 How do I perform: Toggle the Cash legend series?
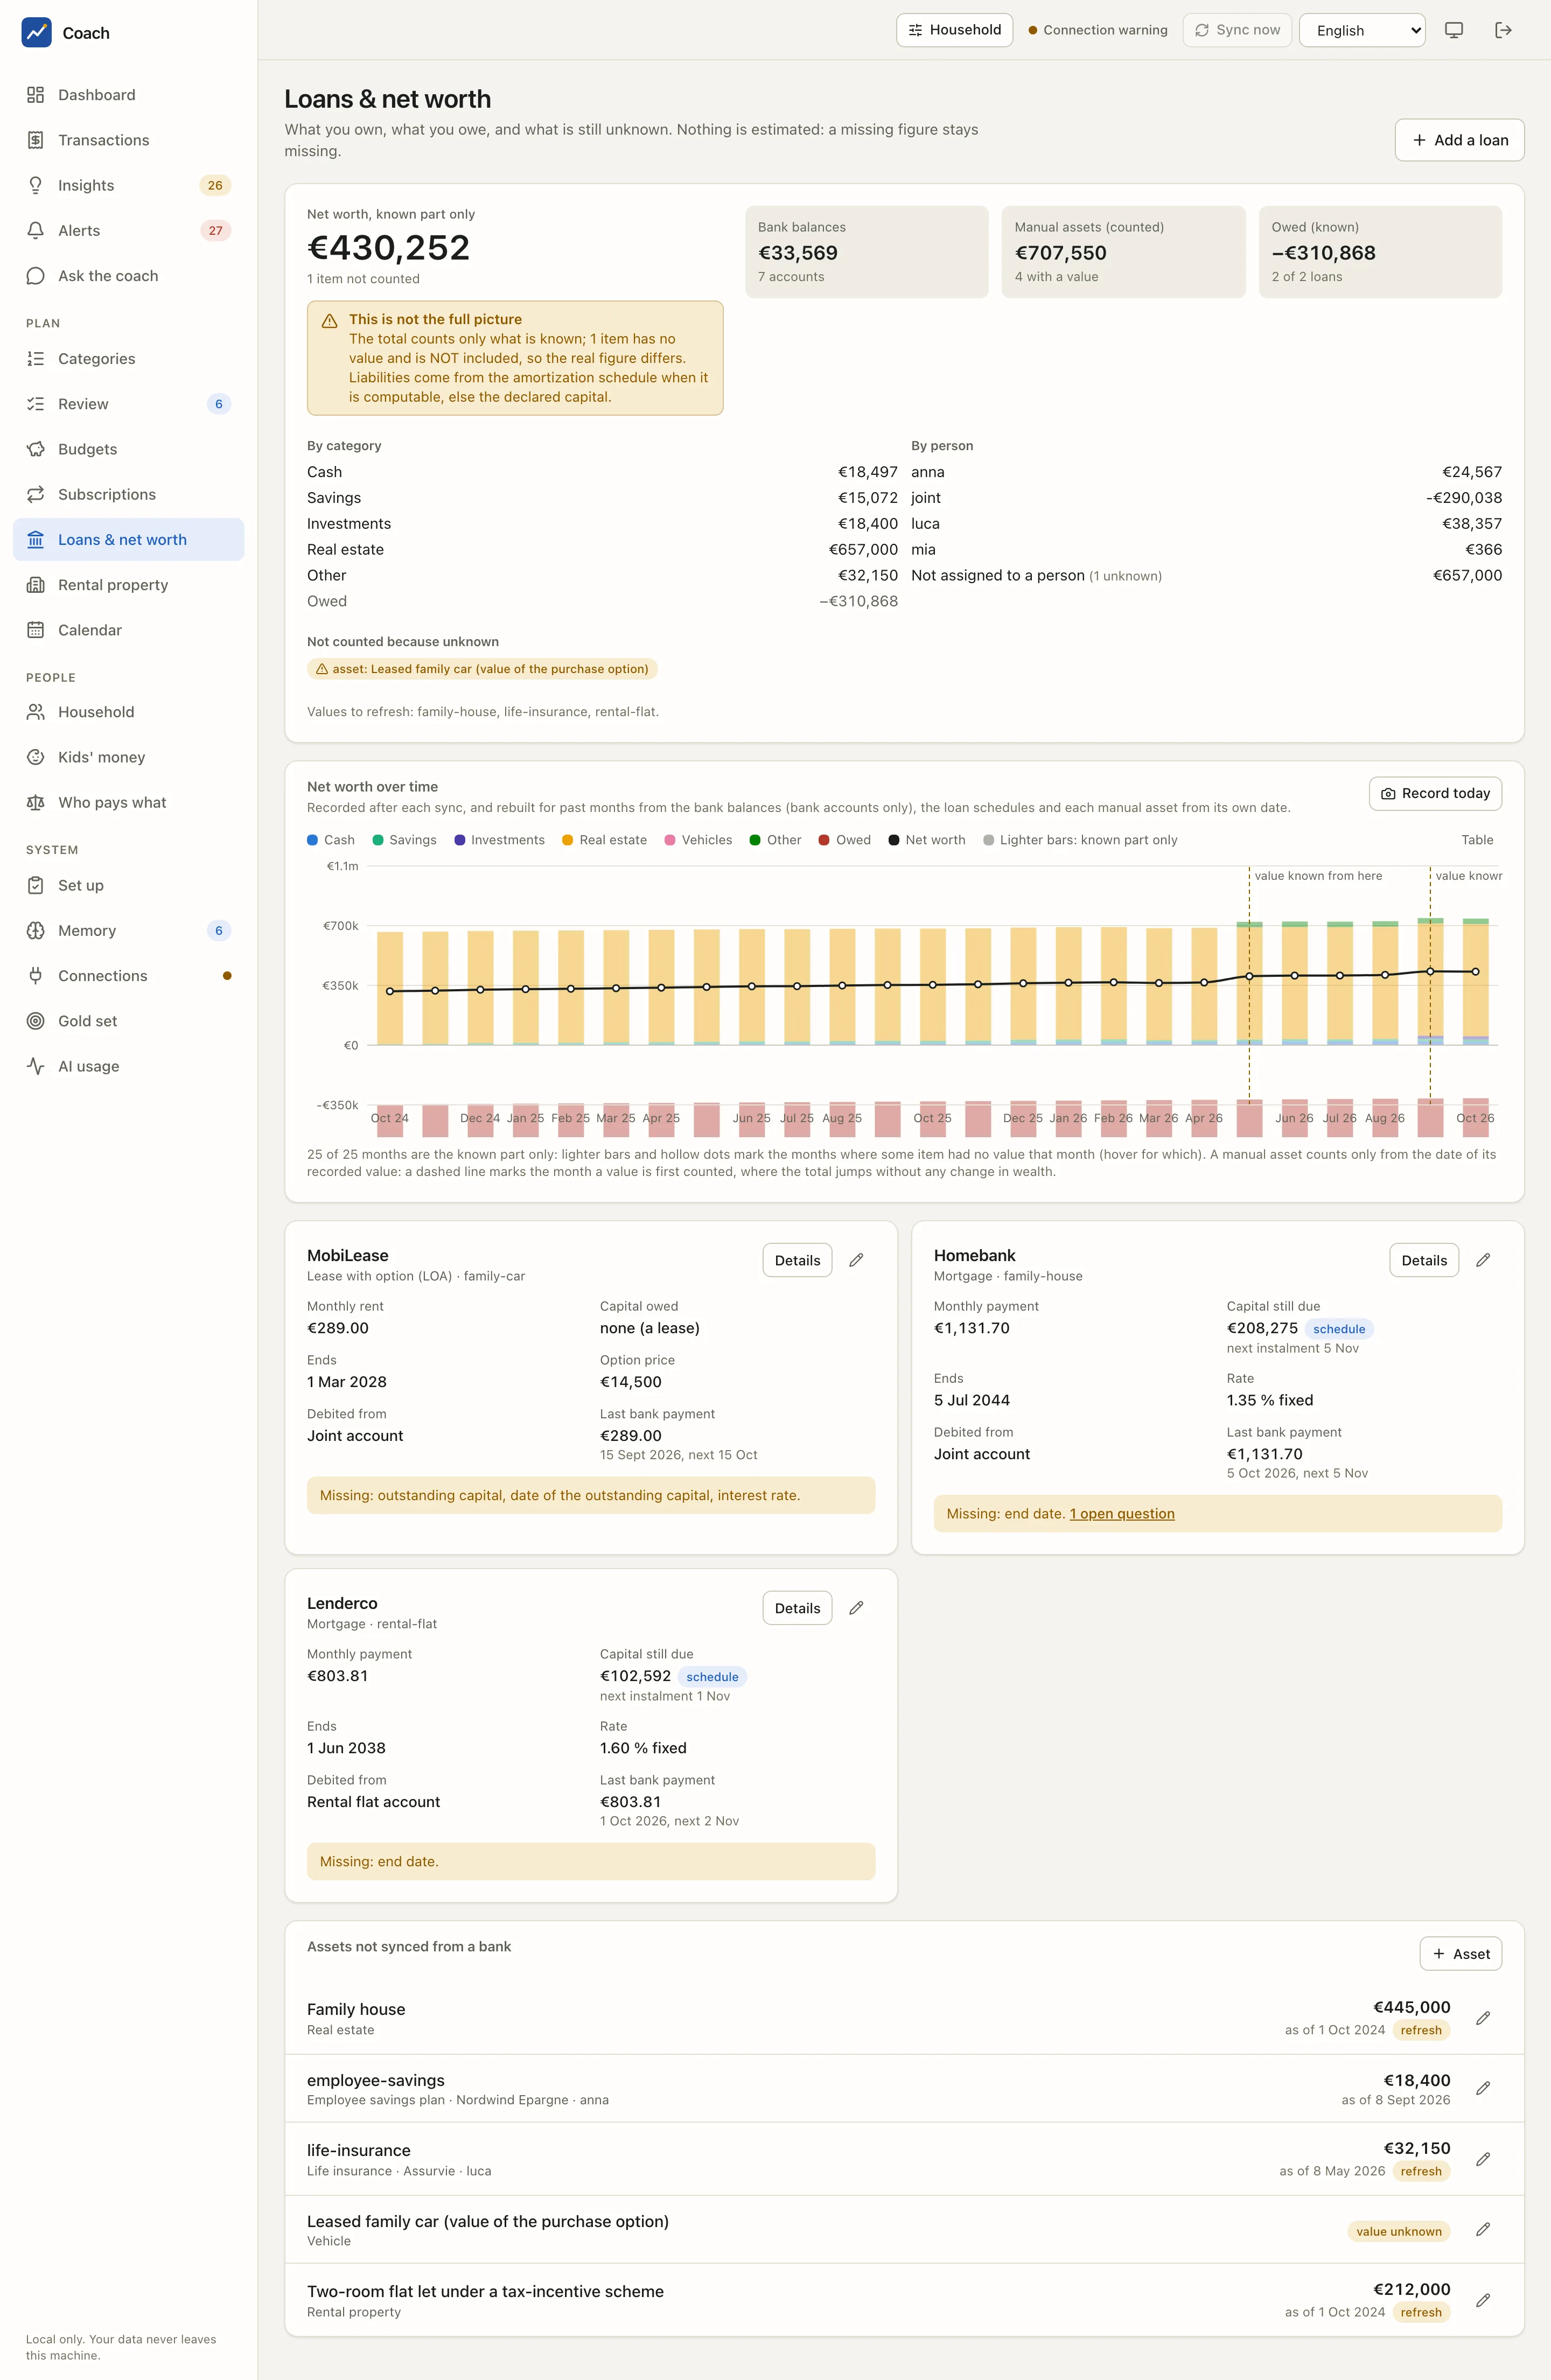(x=331, y=840)
